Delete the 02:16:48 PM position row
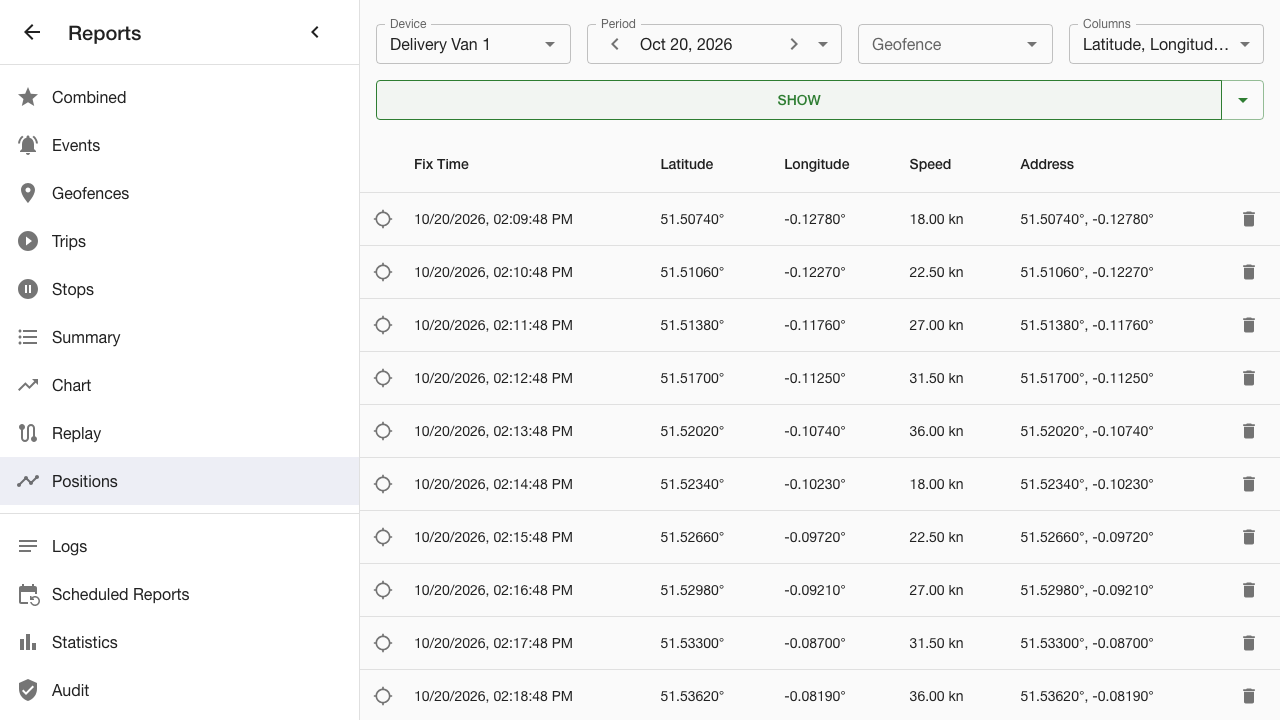This screenshot has height=720, width=1280. point(1248,590)
